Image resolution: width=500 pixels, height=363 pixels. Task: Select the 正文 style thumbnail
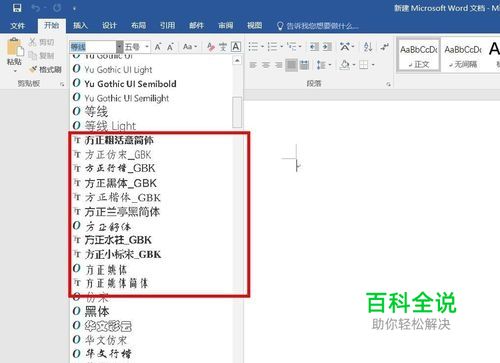419,55
